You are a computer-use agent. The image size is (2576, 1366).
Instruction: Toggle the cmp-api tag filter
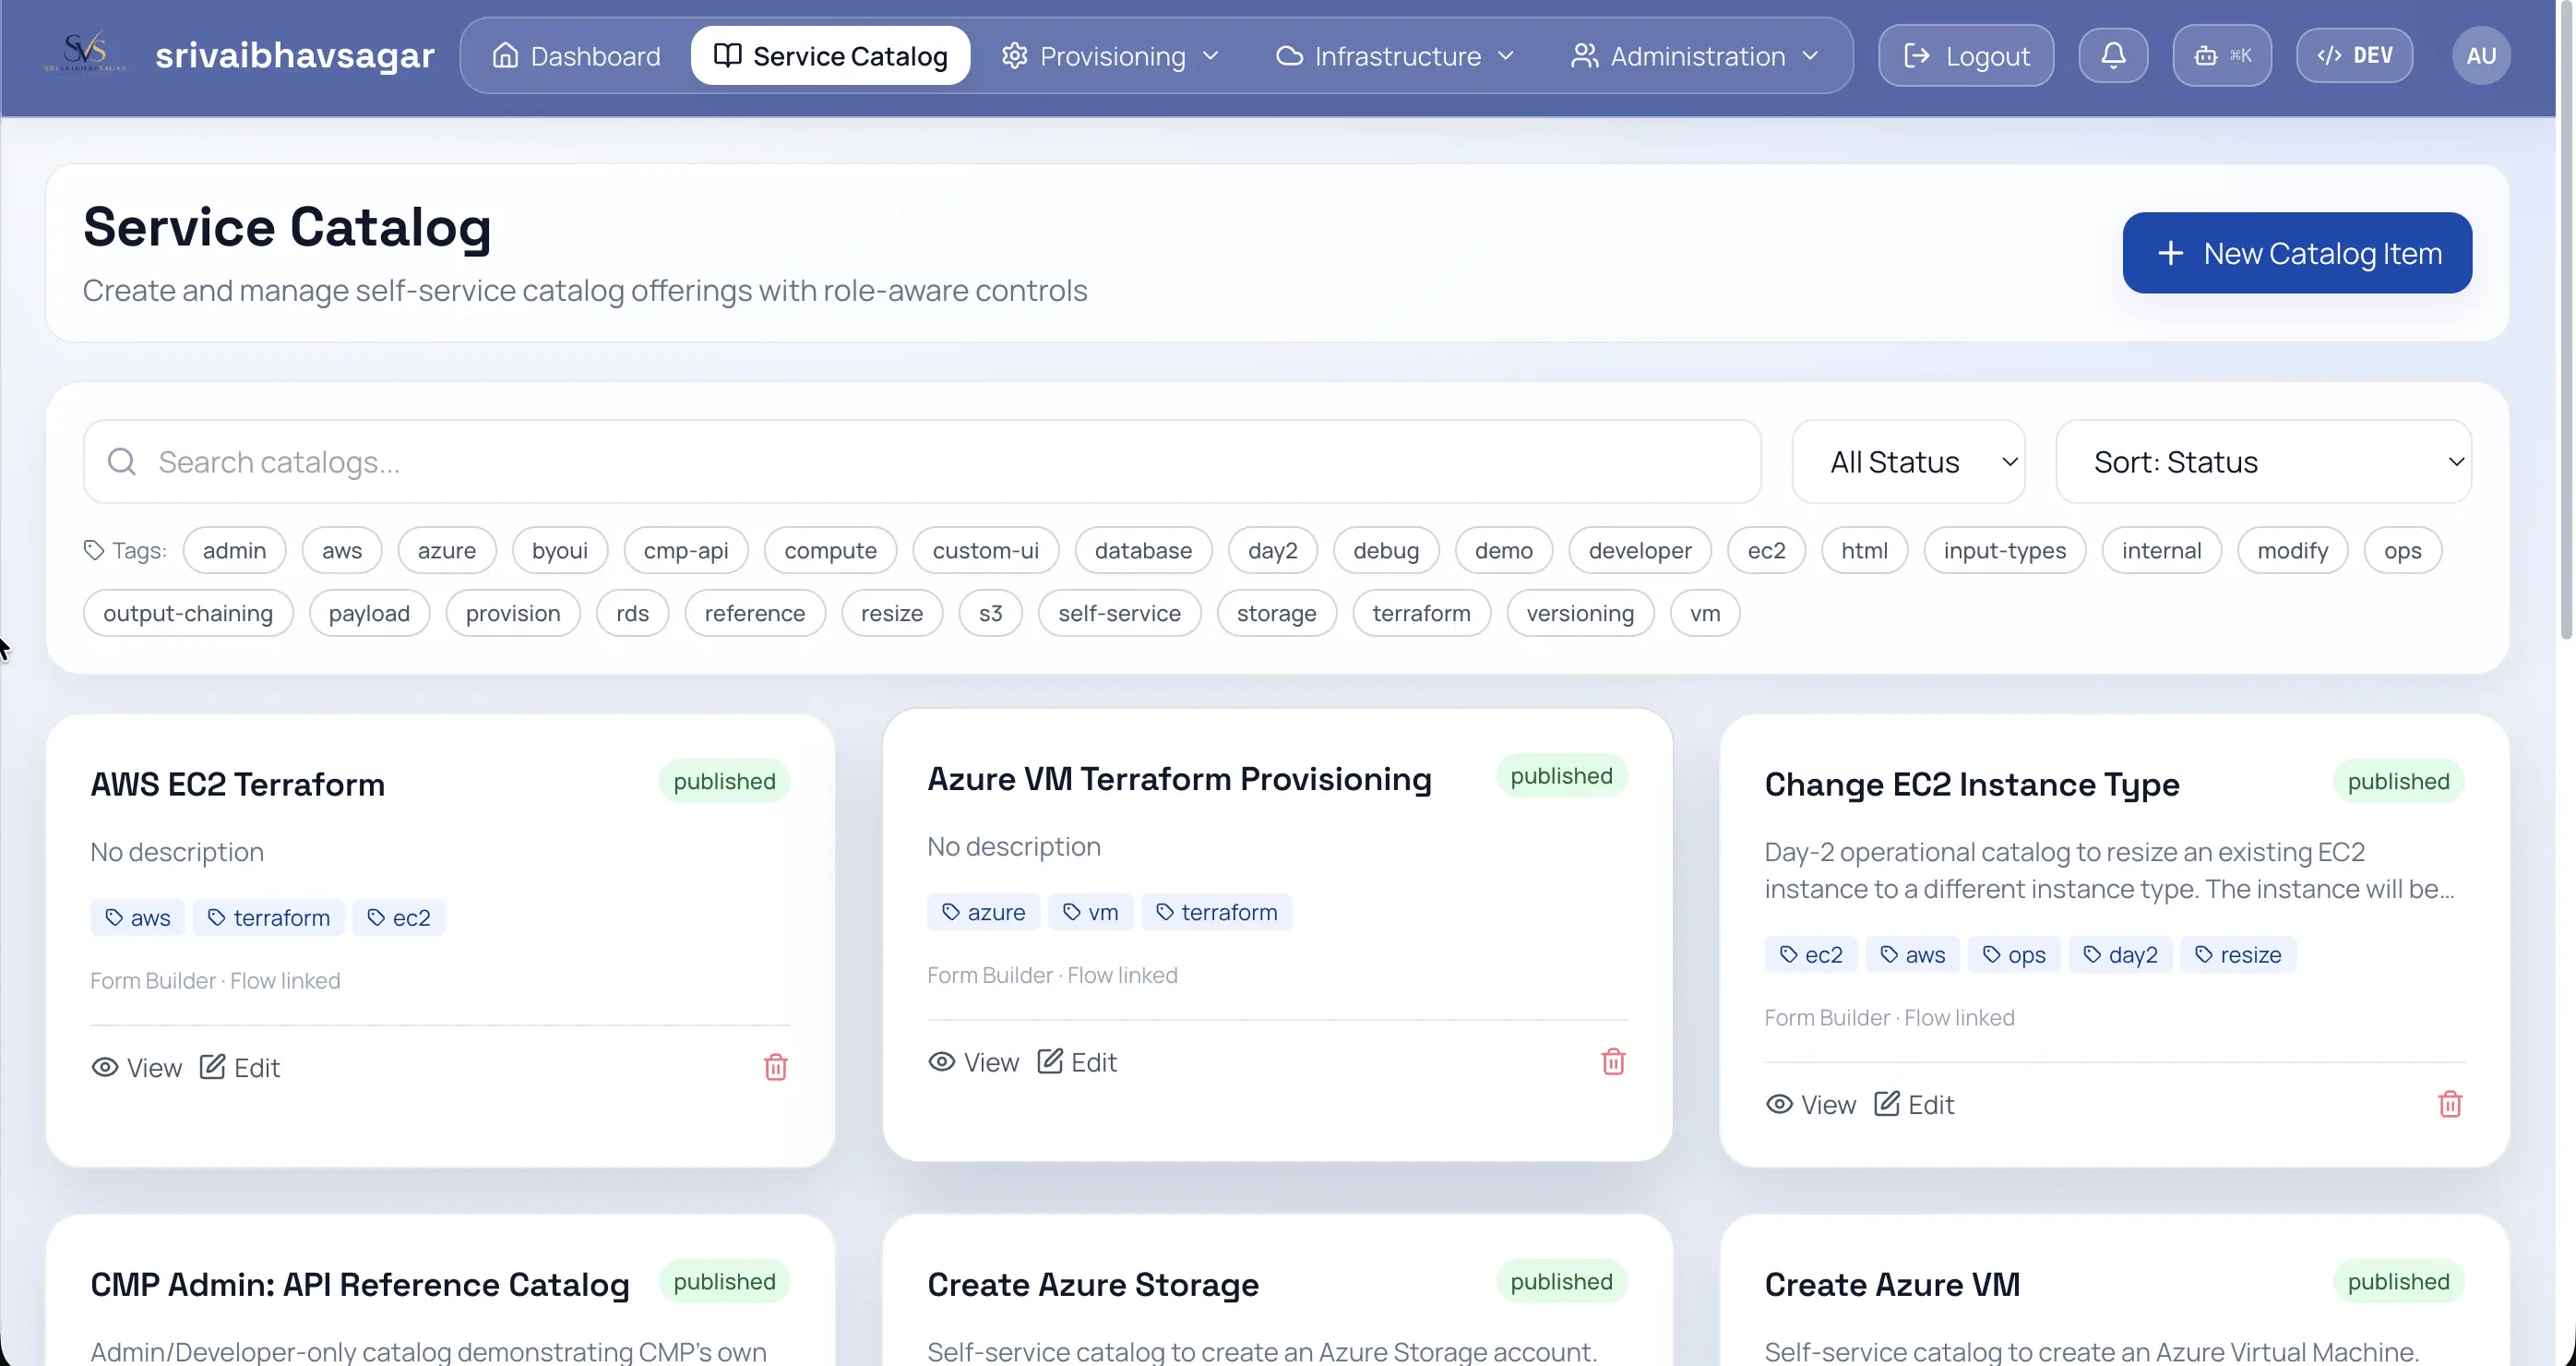tap(686, 550)
